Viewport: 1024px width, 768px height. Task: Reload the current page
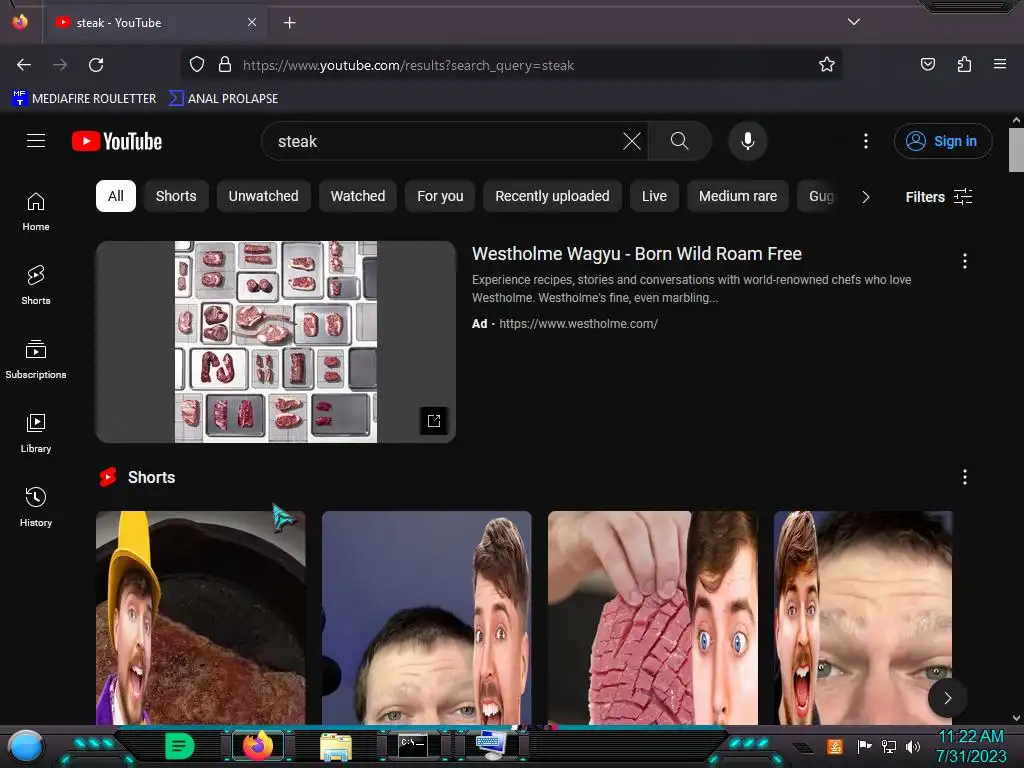[96, 65]
